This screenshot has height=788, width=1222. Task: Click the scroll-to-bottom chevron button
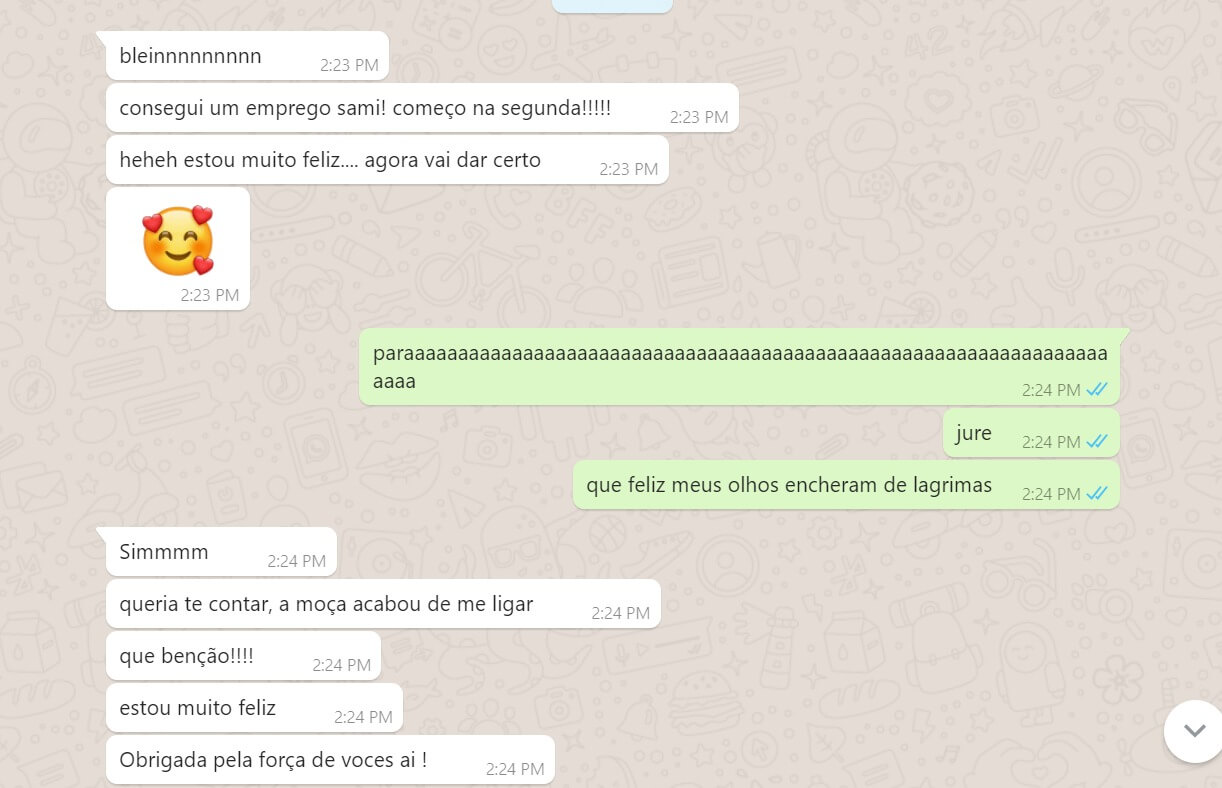point(1195,731)
